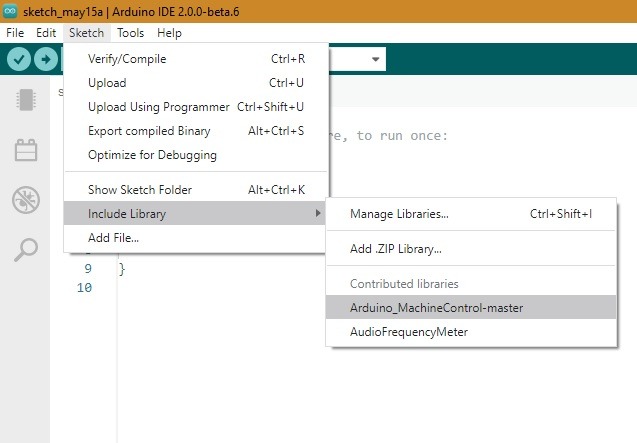Open the File menu
Viewport: 637px width, 443px height.
(x=15, y=33)
